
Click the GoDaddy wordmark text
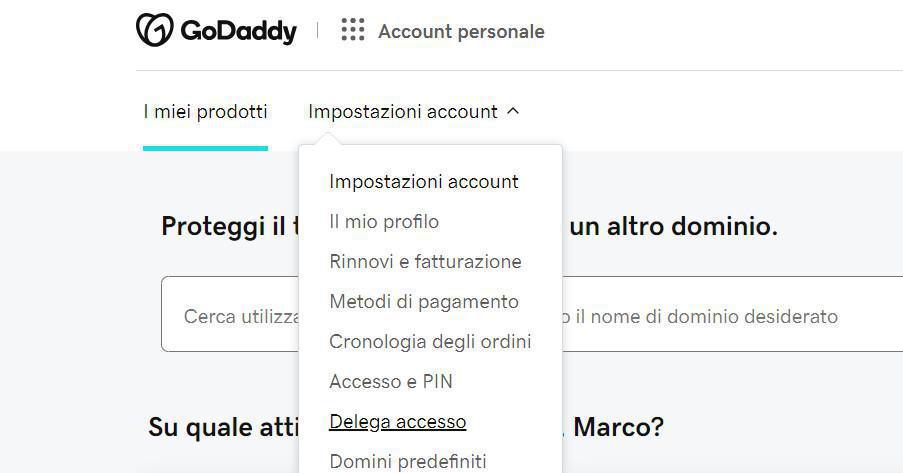pos(238,32)
